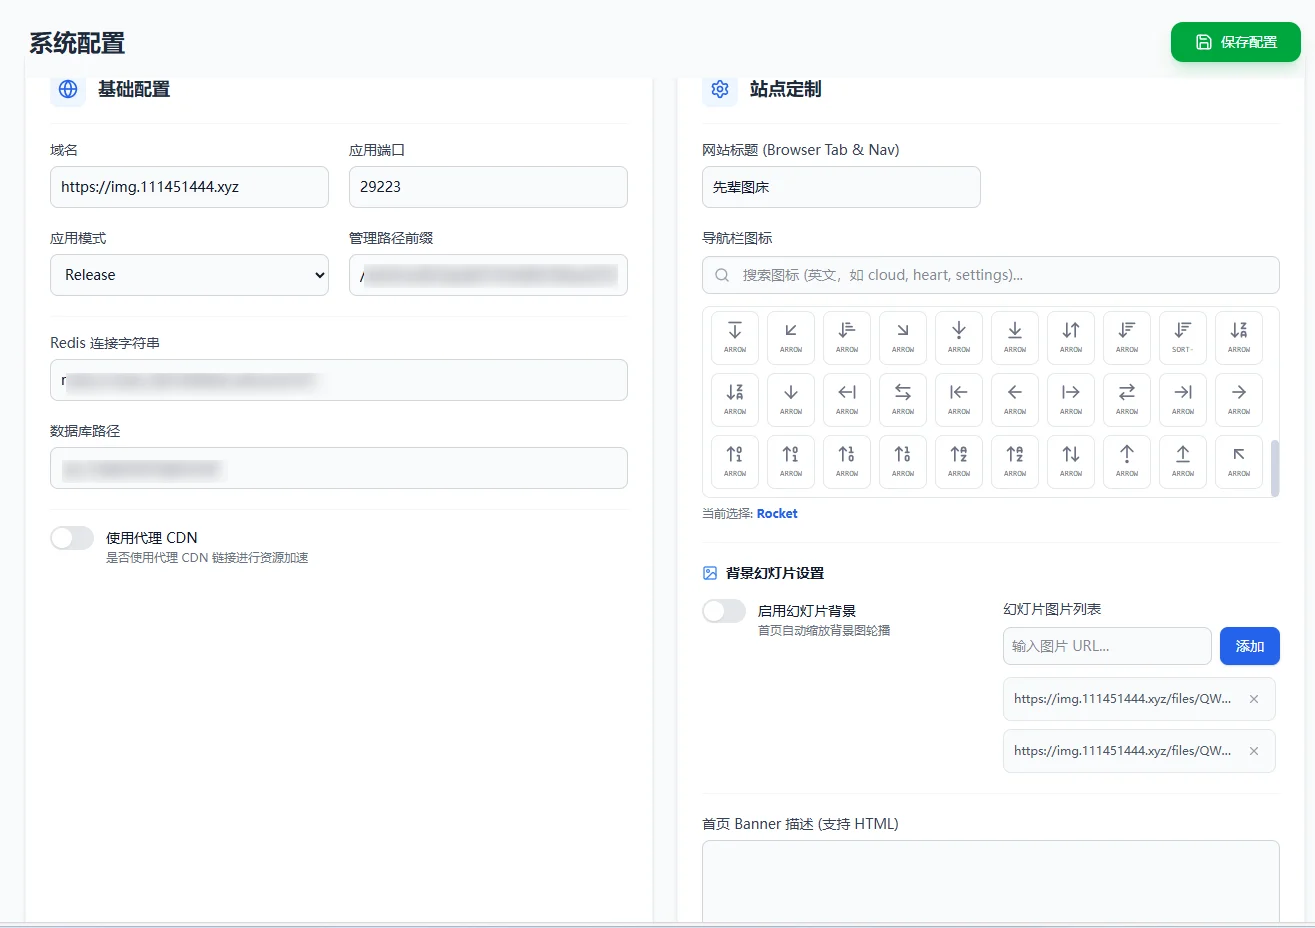Pick the arrow up from dot icon
Viewport: 1315px width, 928px height.
(1127, 461)
